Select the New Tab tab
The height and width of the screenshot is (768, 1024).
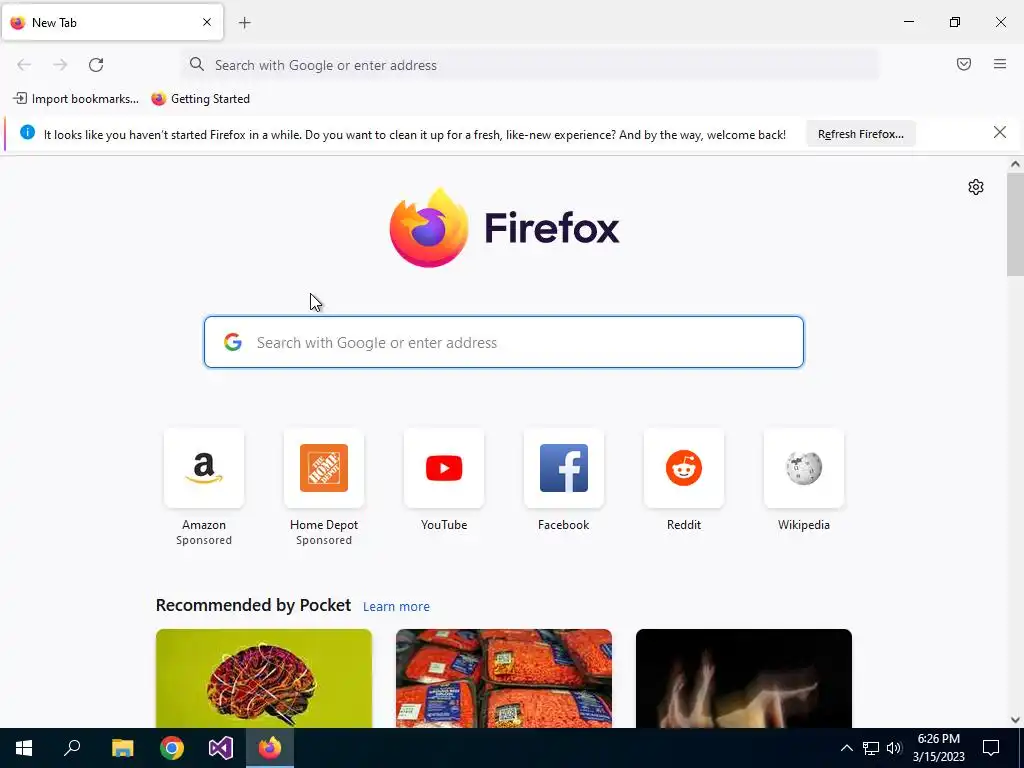112,22
